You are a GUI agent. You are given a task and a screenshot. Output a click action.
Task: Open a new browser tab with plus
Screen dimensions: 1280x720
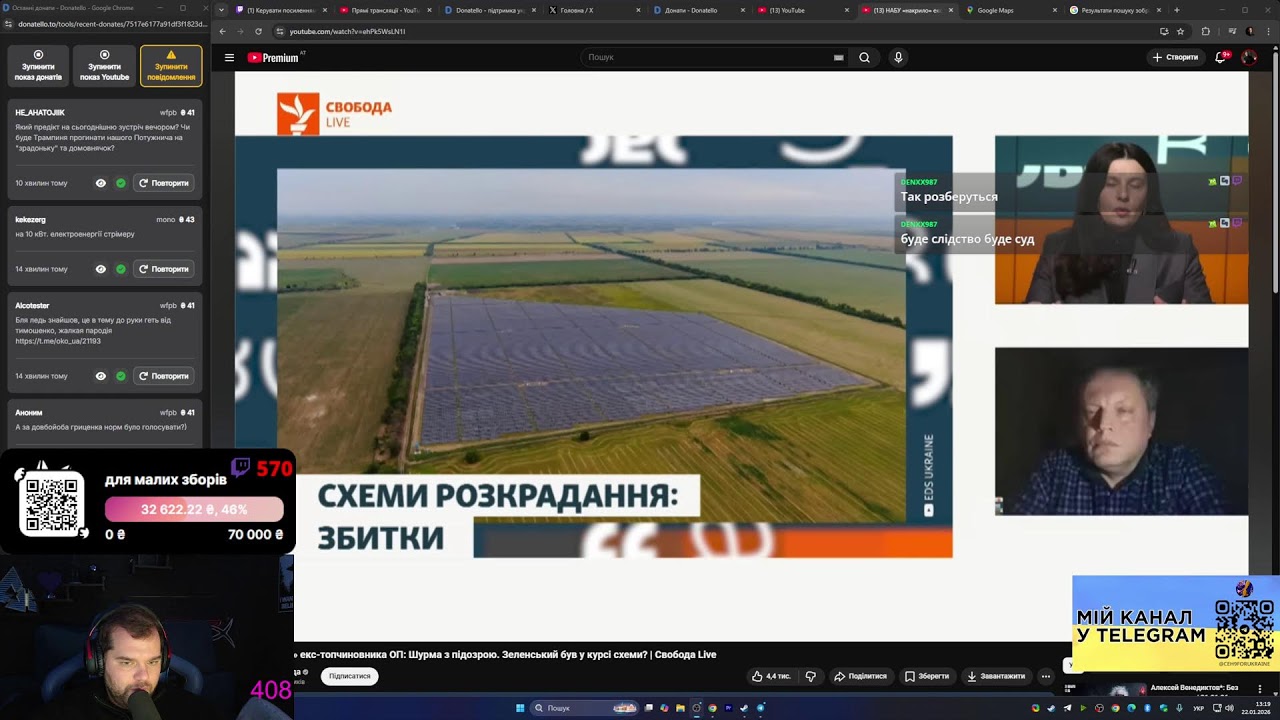pyautogui.click(x=1176, y=10)
